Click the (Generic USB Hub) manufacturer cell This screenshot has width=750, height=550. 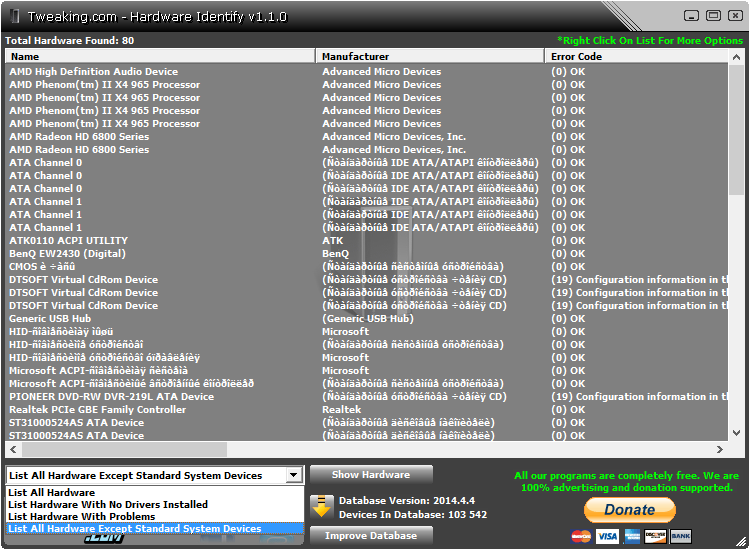tap(368, 319)
